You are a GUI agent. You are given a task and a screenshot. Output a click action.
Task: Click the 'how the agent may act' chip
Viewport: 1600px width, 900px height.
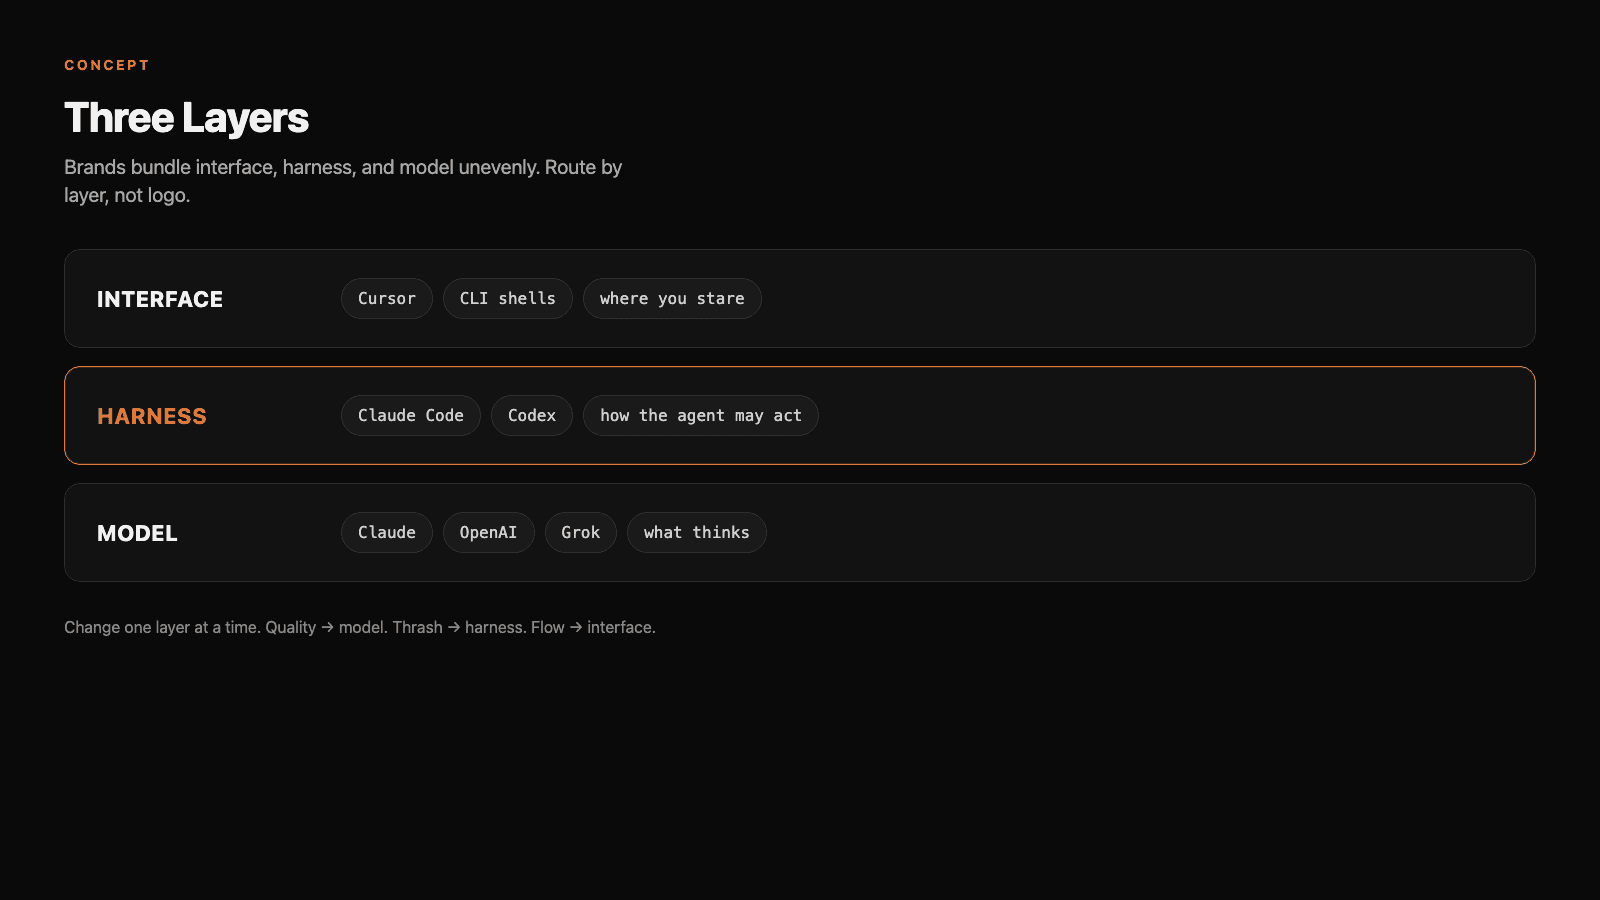701,416
